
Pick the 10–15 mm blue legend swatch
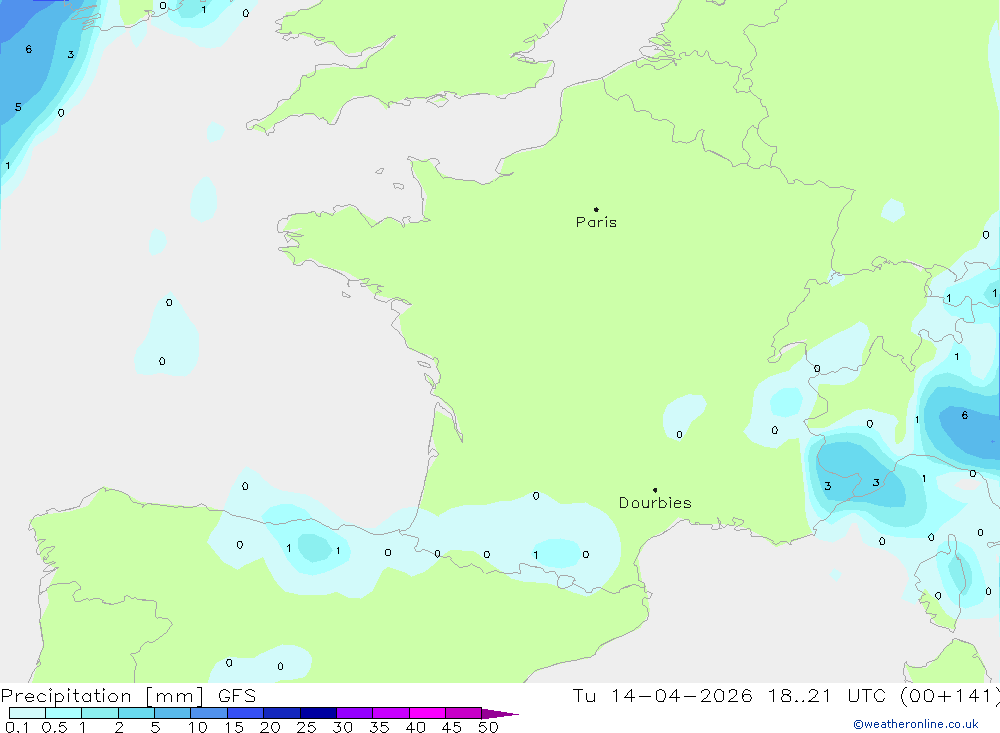(209, 713)
